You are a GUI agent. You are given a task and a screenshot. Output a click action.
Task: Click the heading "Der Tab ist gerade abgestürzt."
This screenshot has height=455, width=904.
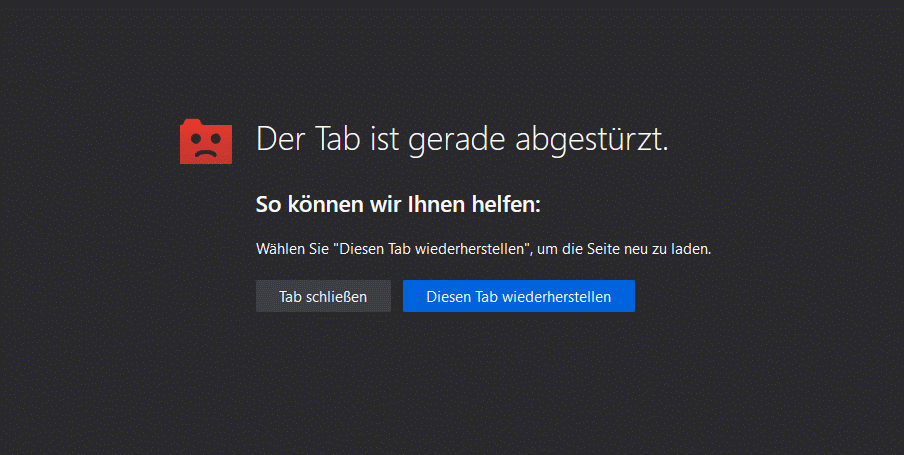tap(462, 139)
